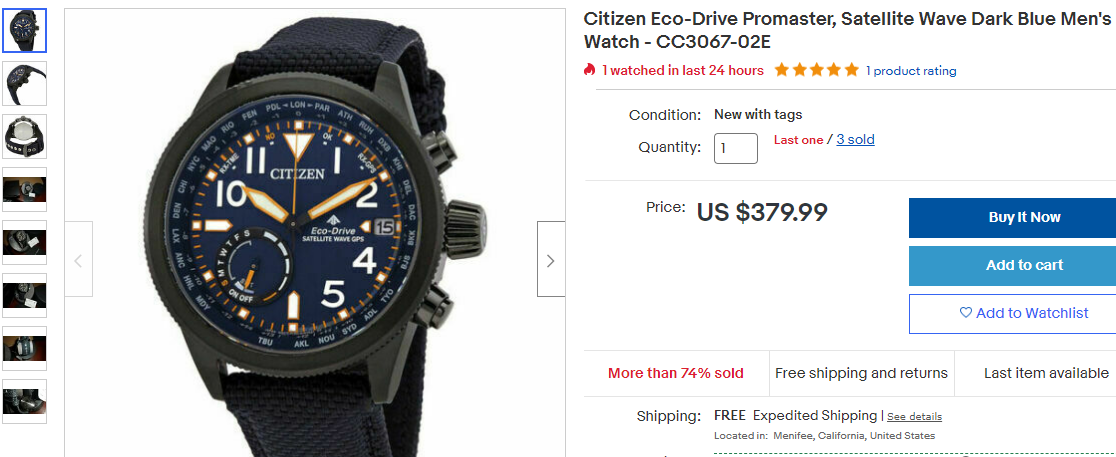The image size is (1116, 457).
Task: Click the five-star rating icons
Action: coord(816,70)
